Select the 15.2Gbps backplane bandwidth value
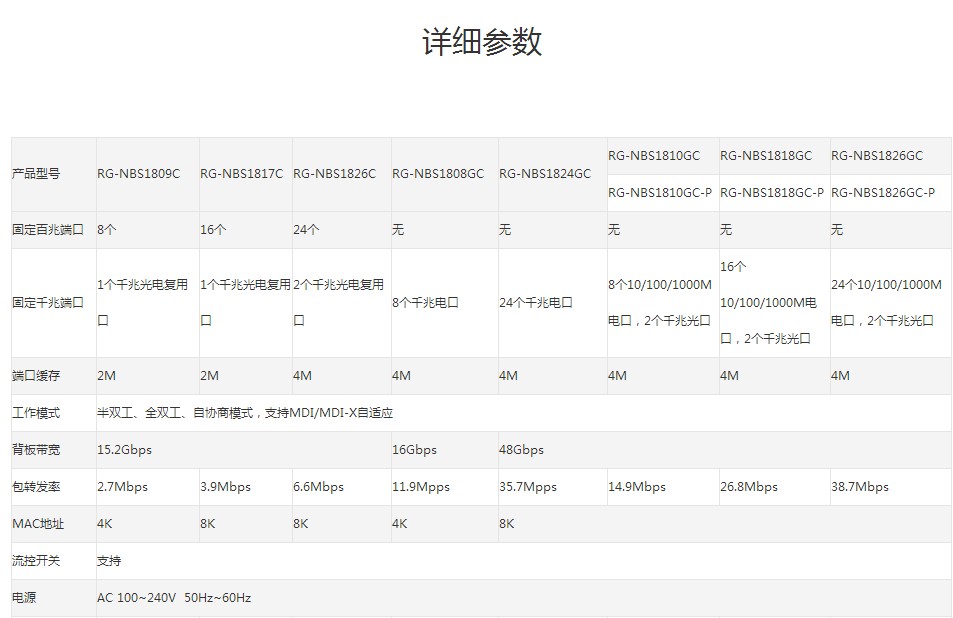The height and width of the screenshot is (618, 953). pyautogui.click(x=124, y=450)
